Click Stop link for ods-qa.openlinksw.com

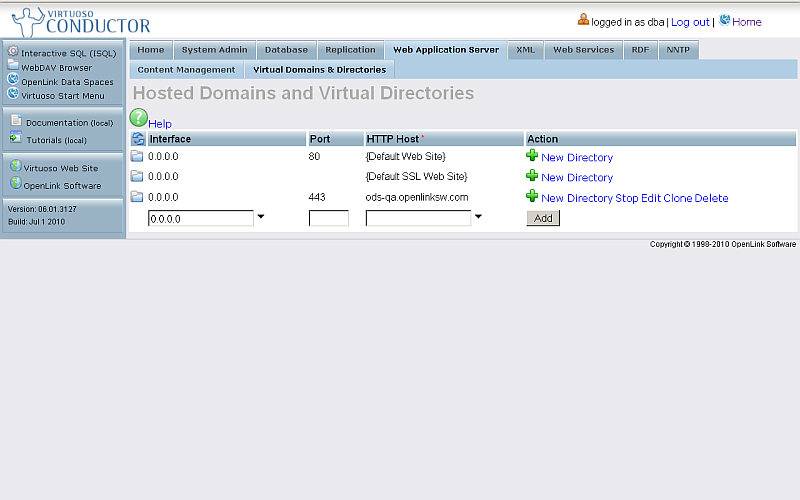(626, 198)
